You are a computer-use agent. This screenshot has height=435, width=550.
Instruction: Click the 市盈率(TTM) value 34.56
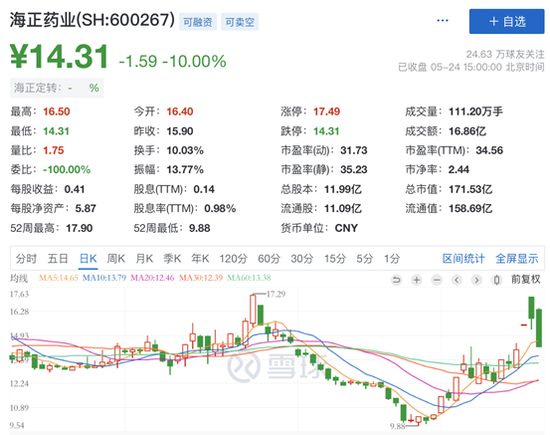click(489, 150)
